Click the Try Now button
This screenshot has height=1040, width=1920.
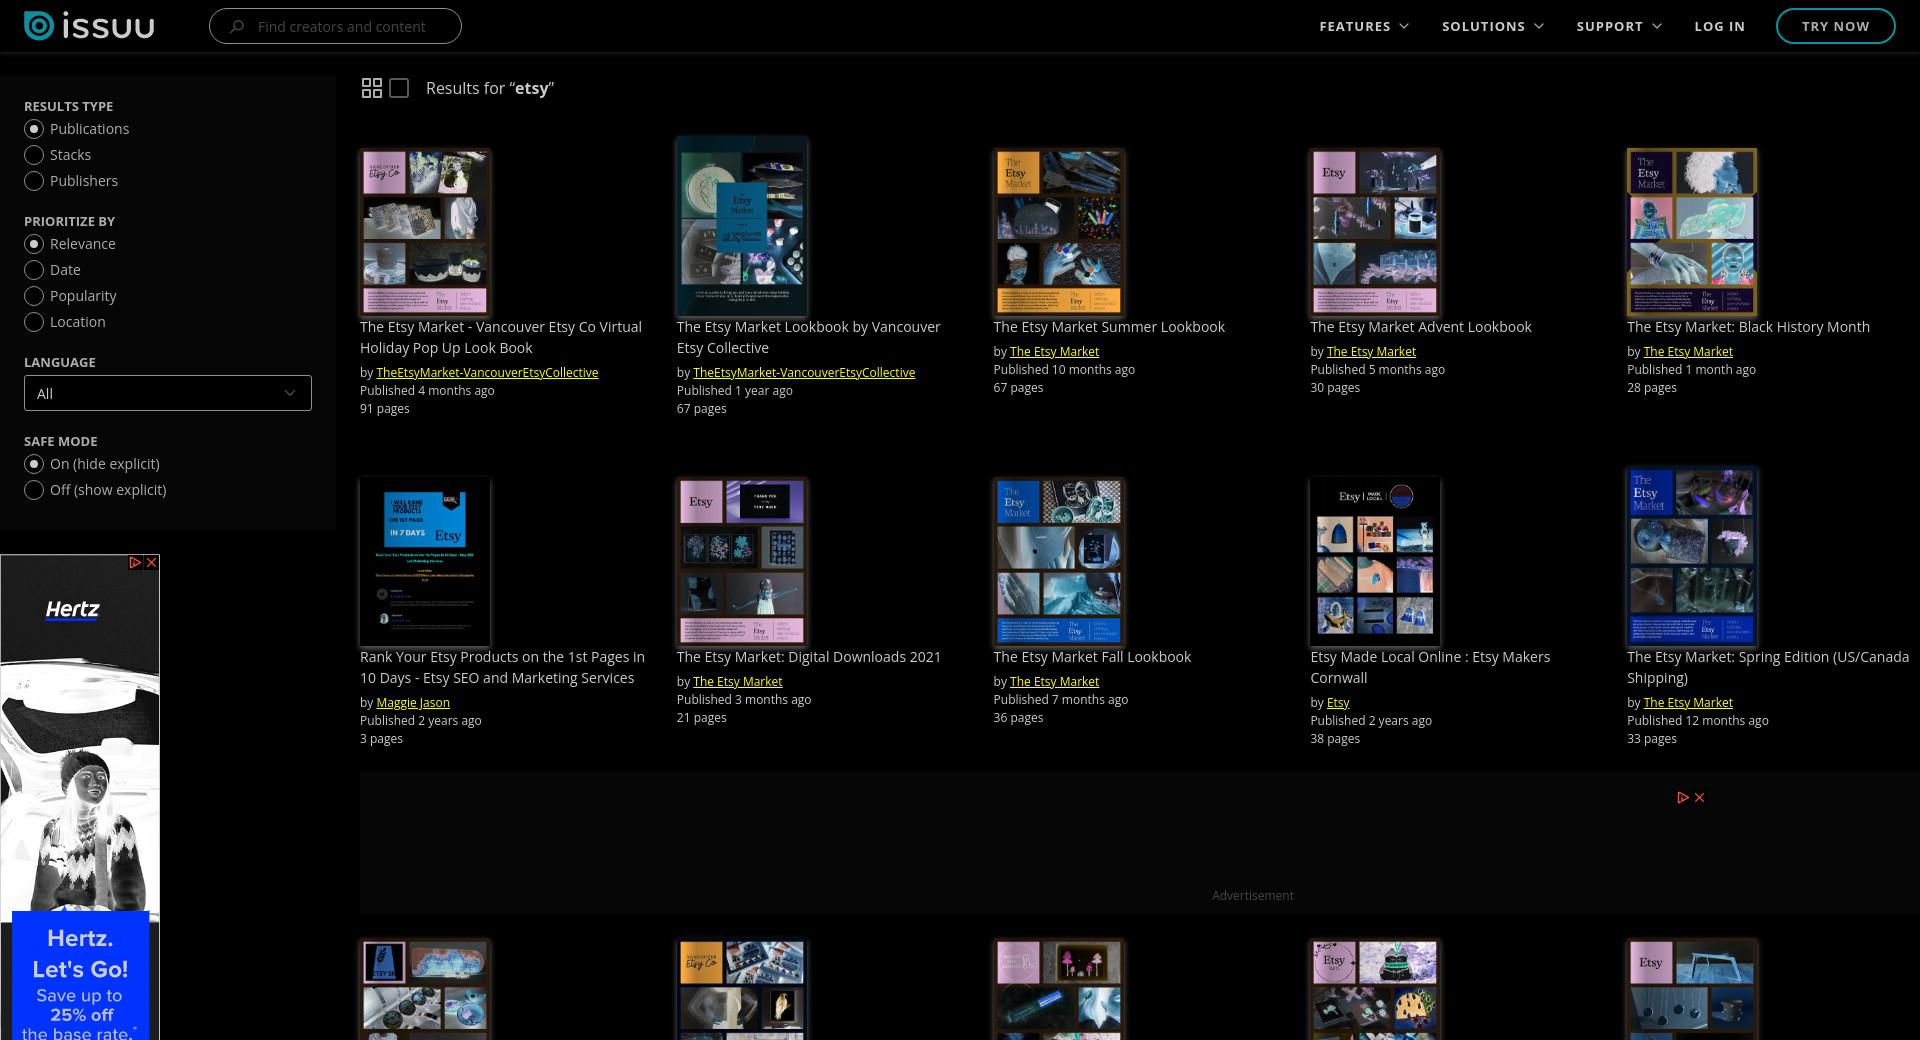(x=1835, y=26)
